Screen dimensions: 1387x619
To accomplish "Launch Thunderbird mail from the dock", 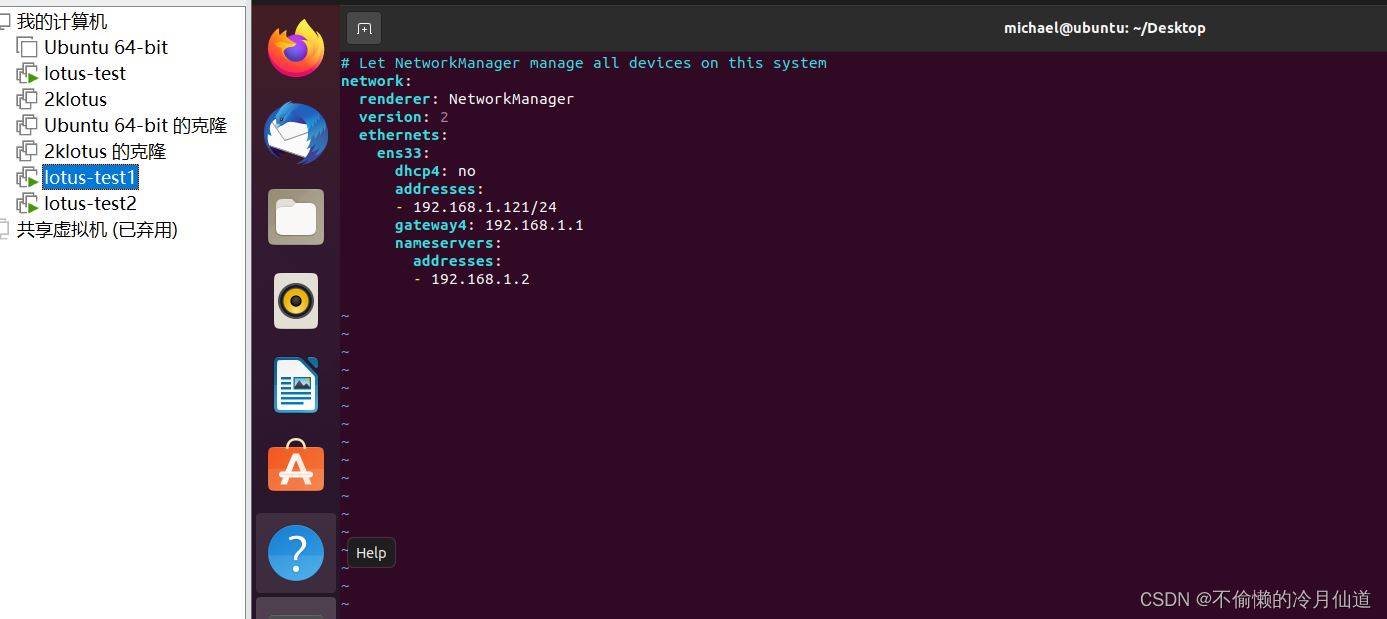I will click(x=296, y=133).
